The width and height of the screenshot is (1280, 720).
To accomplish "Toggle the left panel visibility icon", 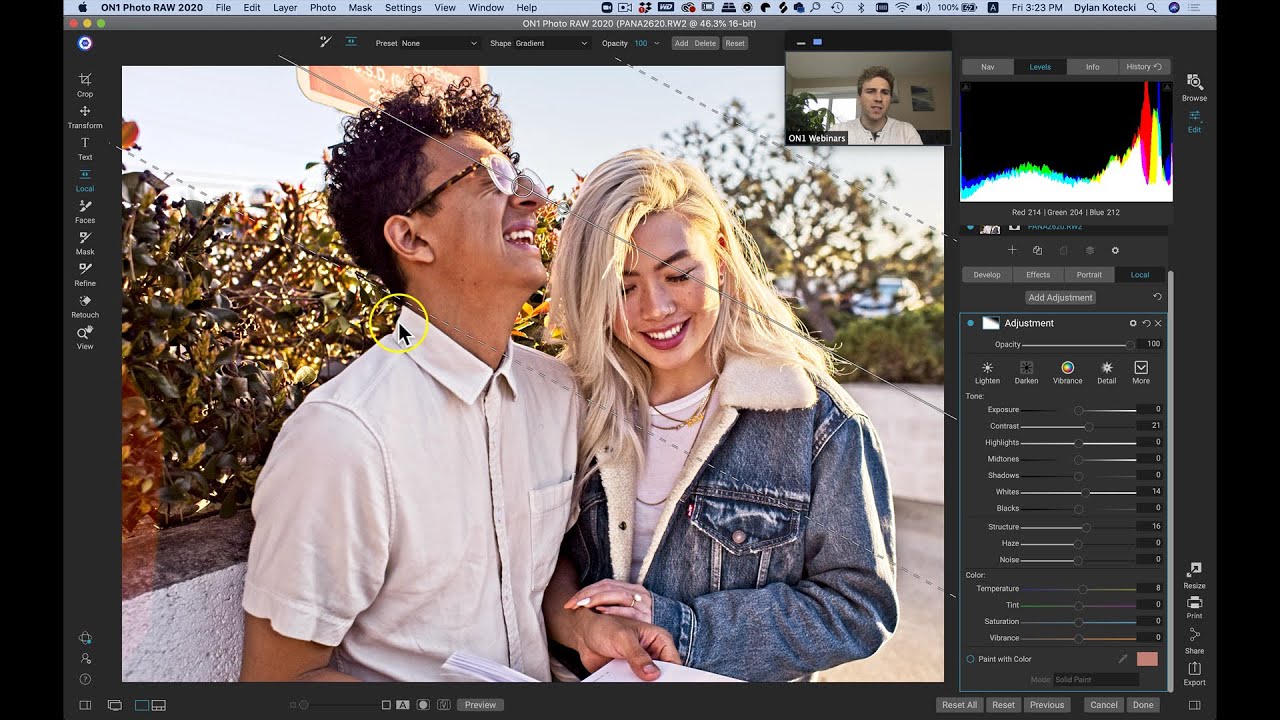I will 85,705.
